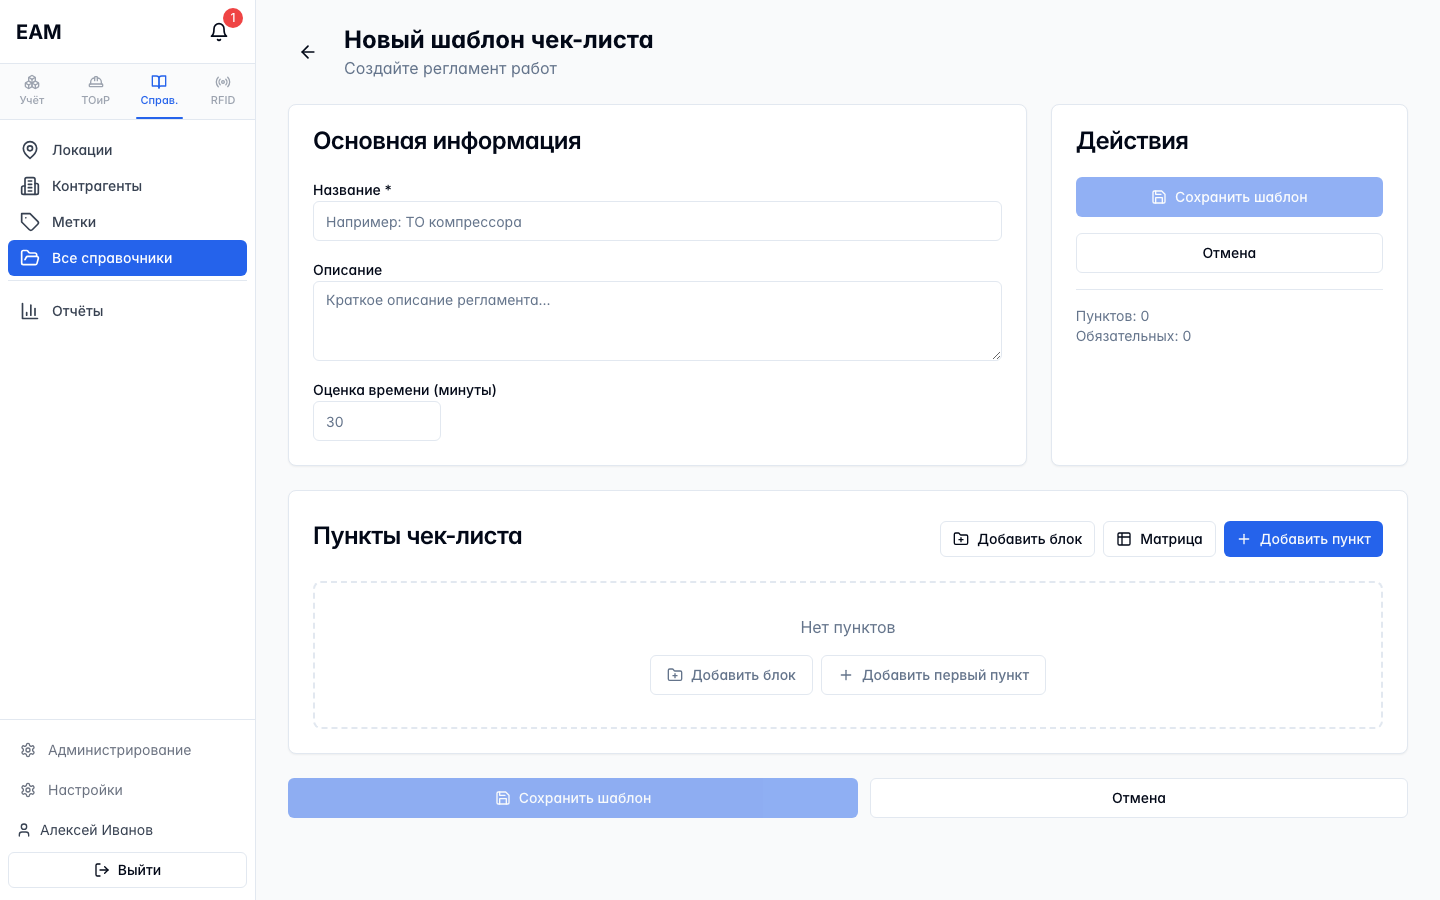Switch to the ТОиР tab
1440x900 pixels.
coord(96,90)
